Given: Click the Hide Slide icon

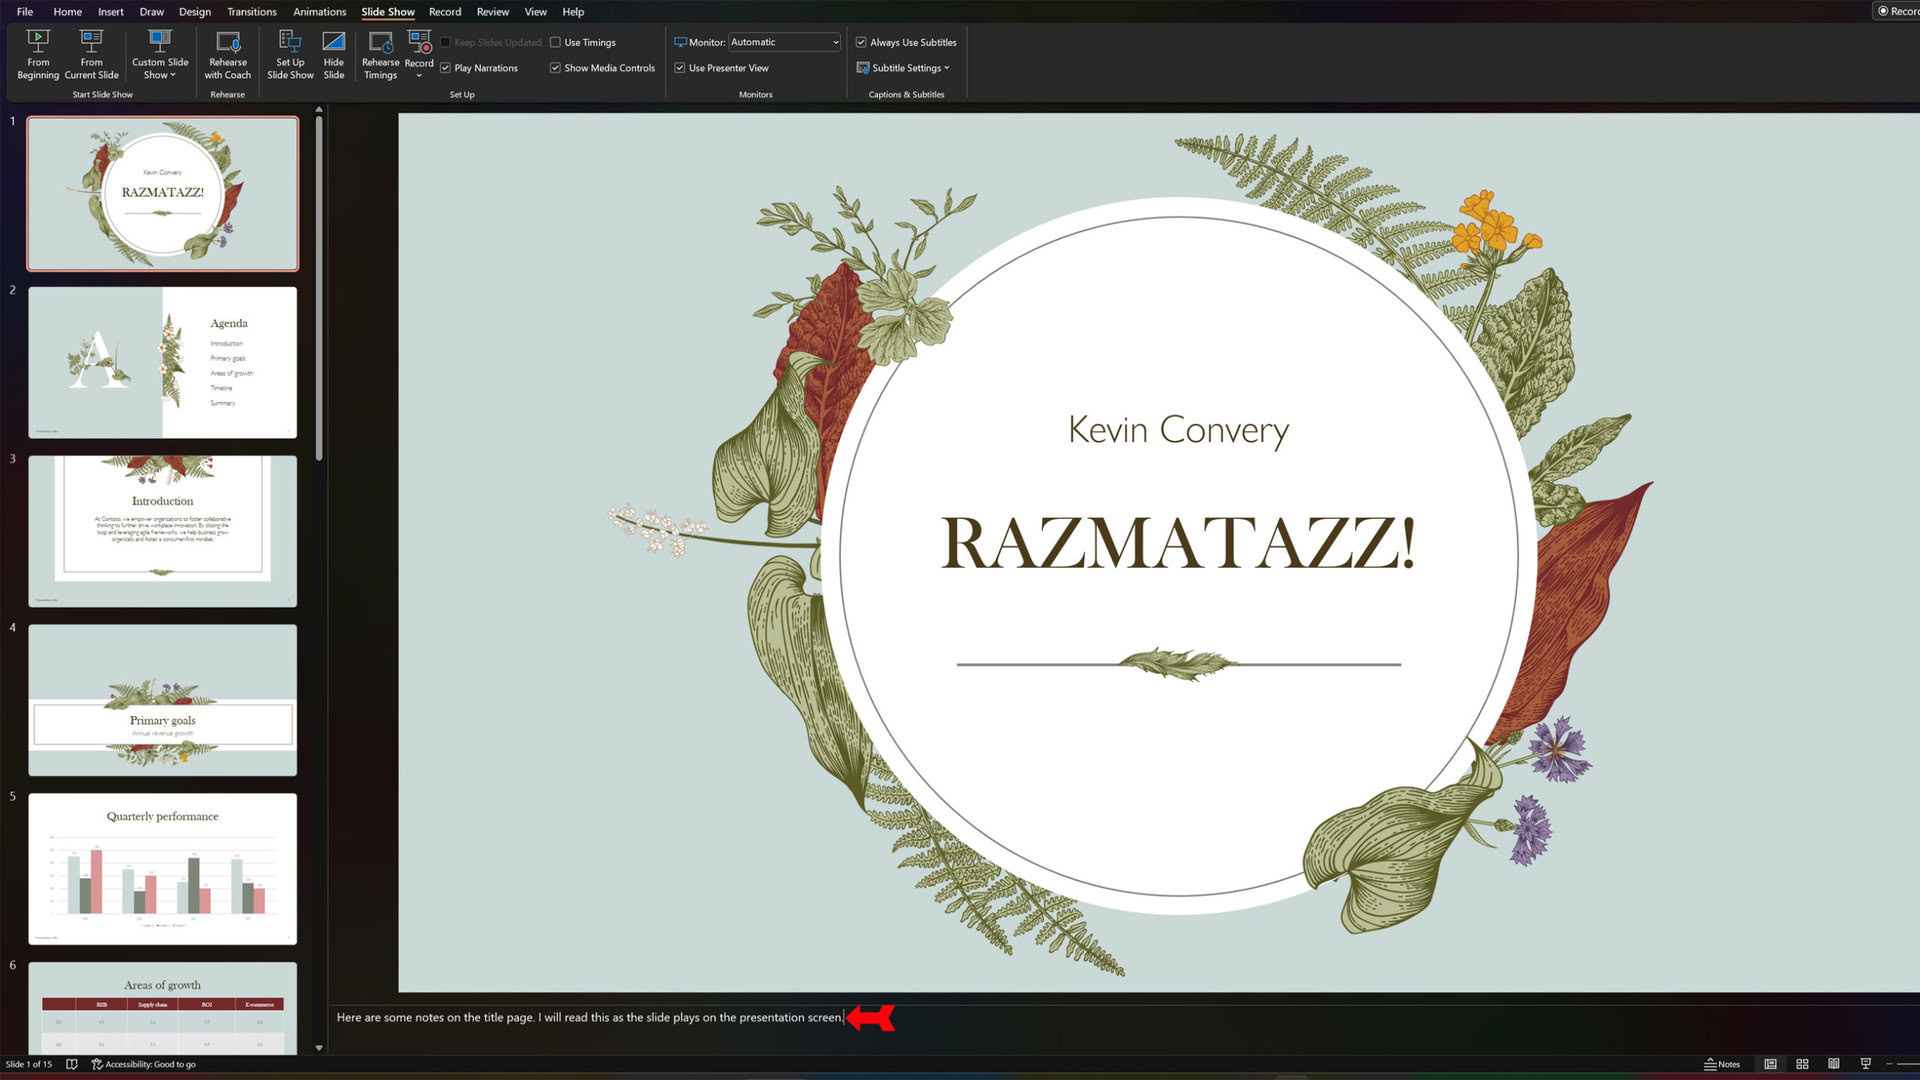Looking at the screenshot, I should pyautogui.click(x=333, y=42).
